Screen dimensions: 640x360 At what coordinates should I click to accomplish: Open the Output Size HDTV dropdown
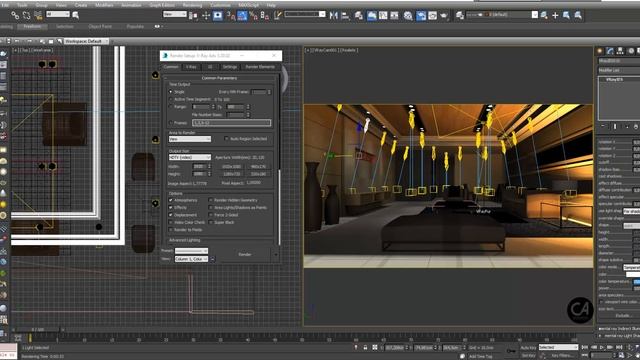[x=190, y=157]
